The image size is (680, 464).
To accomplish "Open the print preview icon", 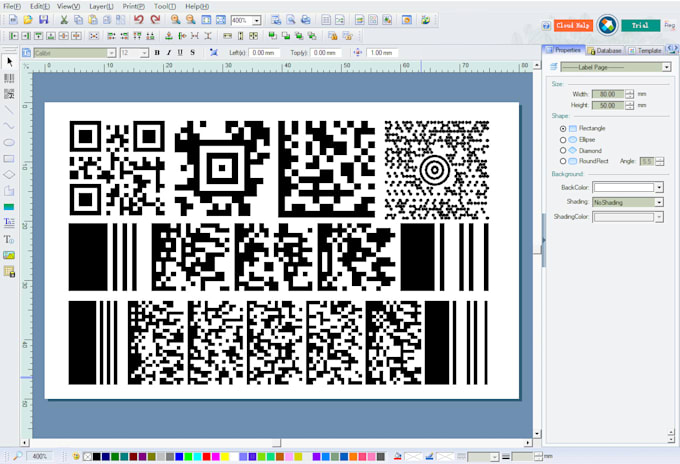I will [291, 20].
